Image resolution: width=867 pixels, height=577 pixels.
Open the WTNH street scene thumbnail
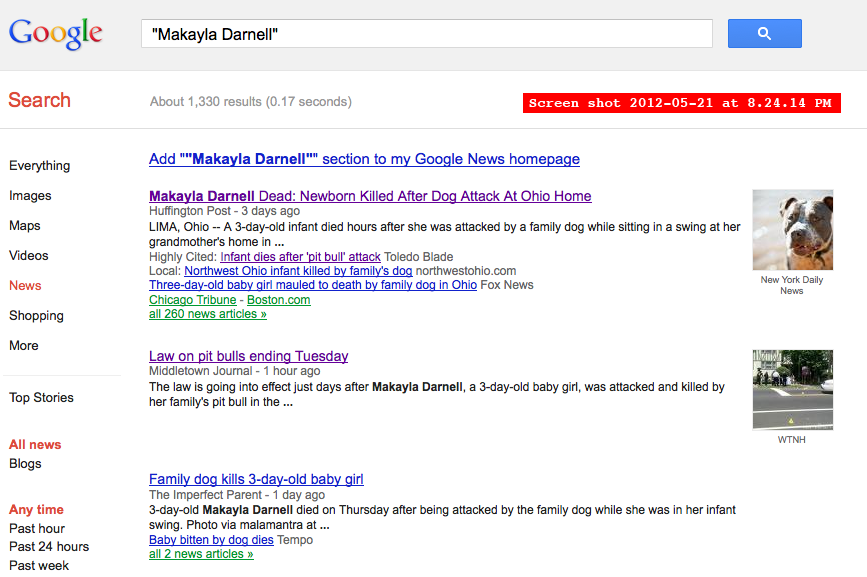pos(792,390)
